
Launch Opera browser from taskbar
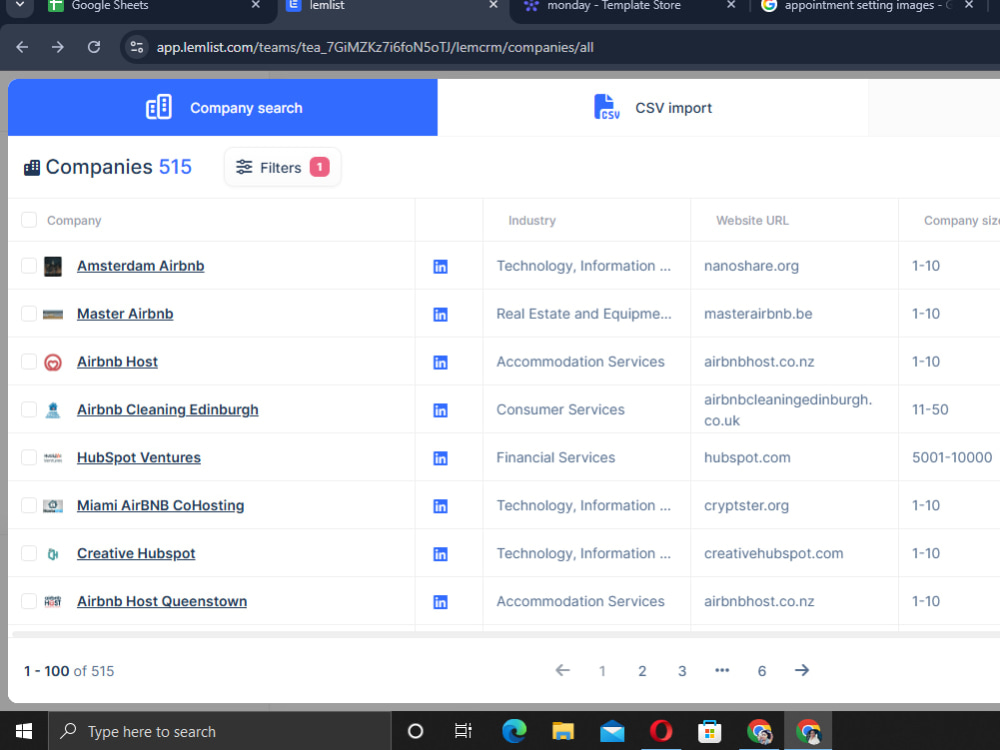[x=661, y=731]
